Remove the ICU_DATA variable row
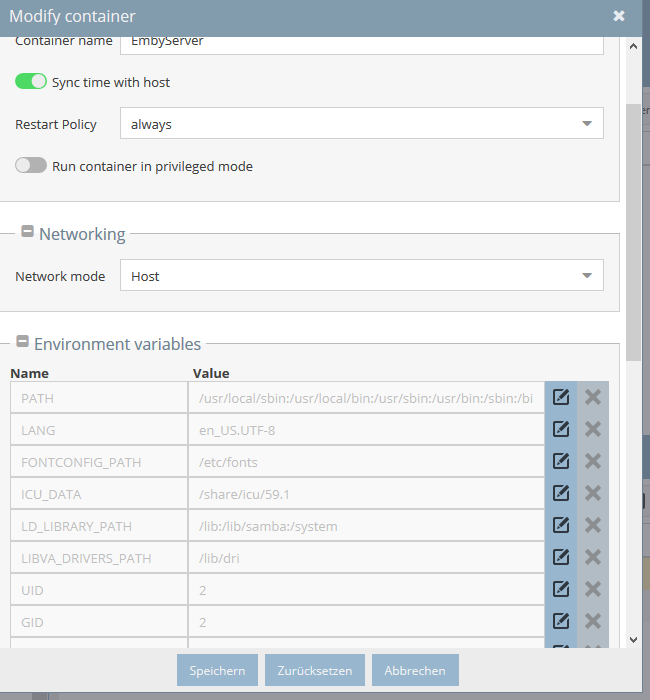Image resolution: width=650 pixels, height=700 pixels. point(593,493)
